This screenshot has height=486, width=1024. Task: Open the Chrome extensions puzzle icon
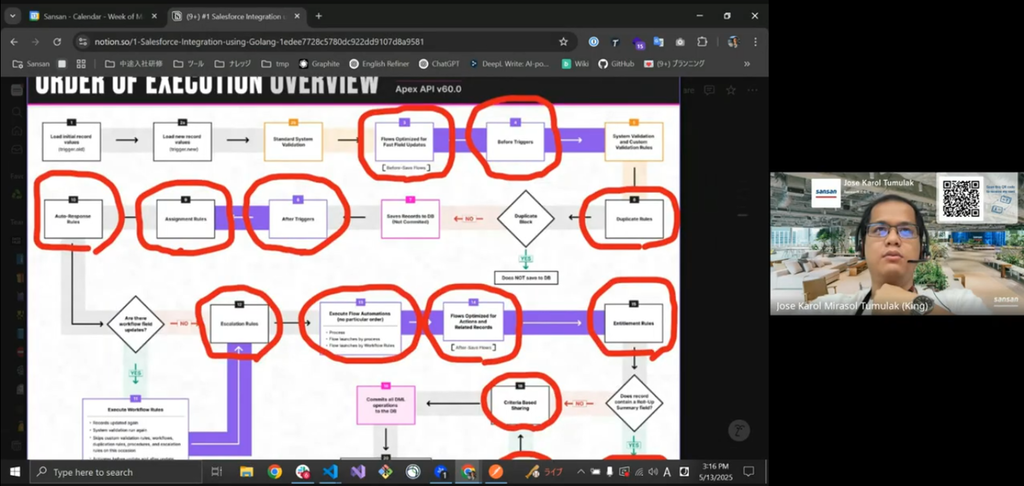[x=701, y=41]
